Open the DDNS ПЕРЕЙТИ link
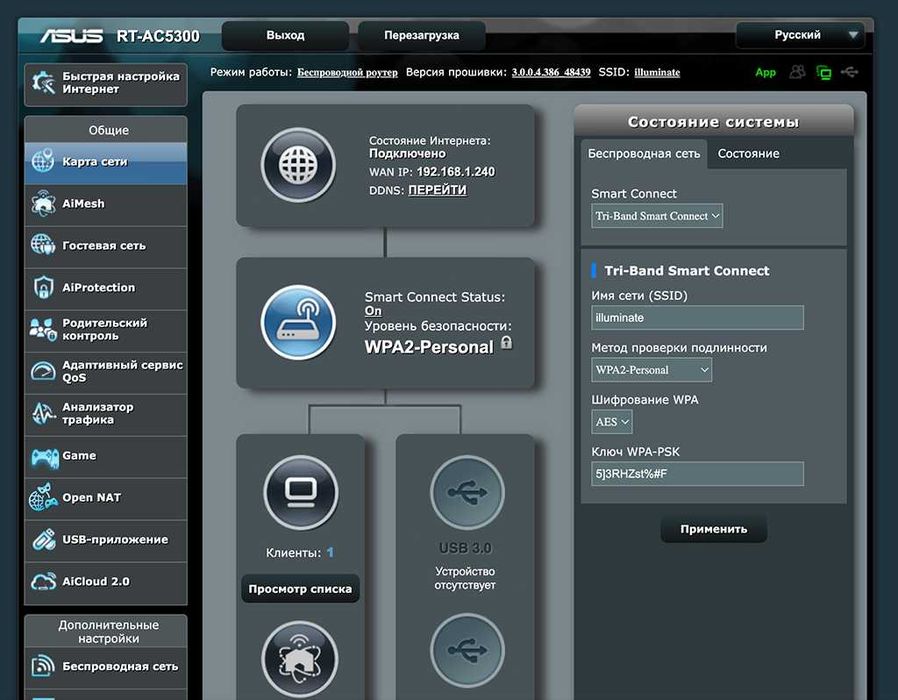The height and width of the screenshot is (700, 898). [437, 190]
